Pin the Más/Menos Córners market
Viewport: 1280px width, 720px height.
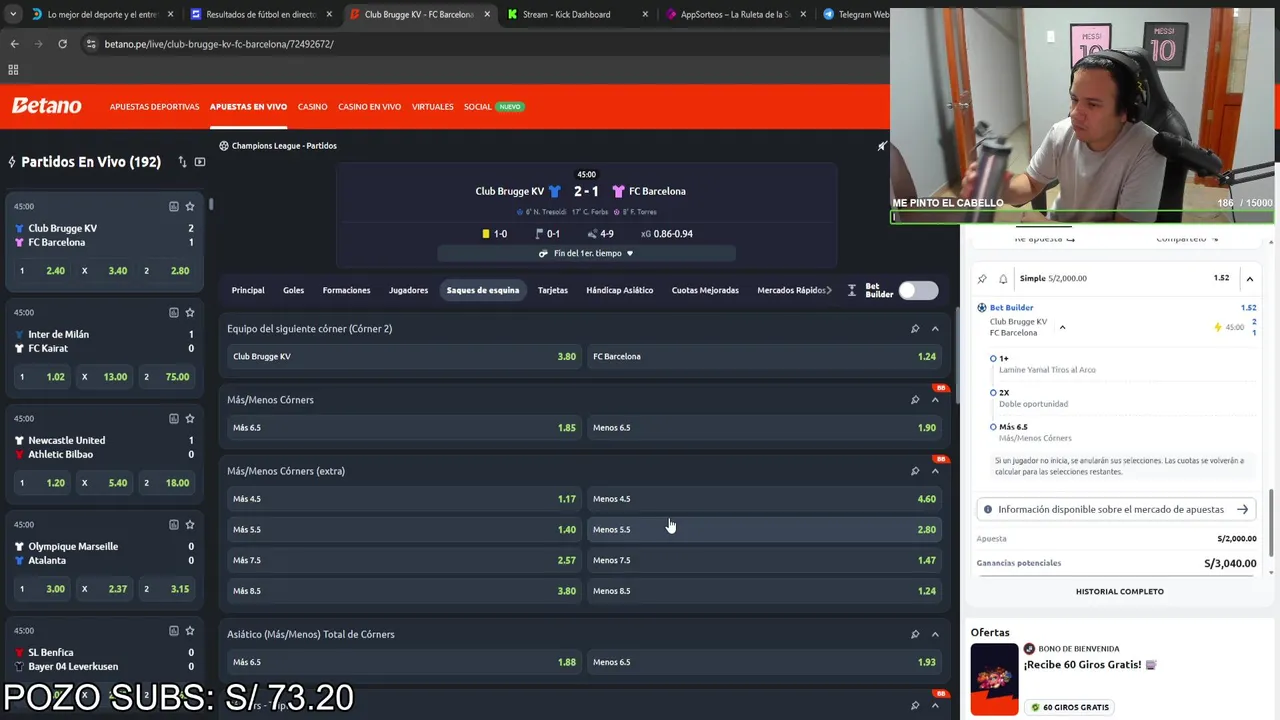pyautogui.click(x=915, y=400)
